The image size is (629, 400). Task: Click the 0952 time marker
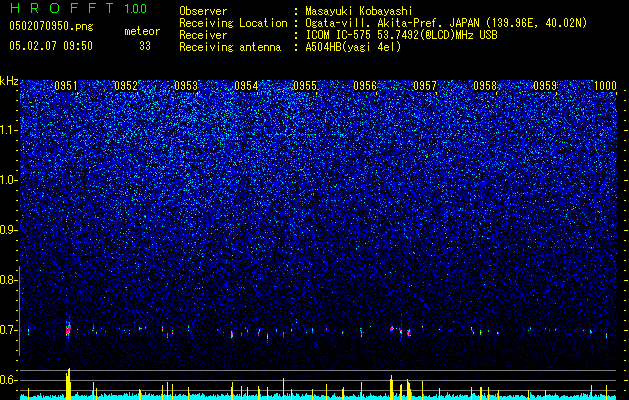coord(126,86)
